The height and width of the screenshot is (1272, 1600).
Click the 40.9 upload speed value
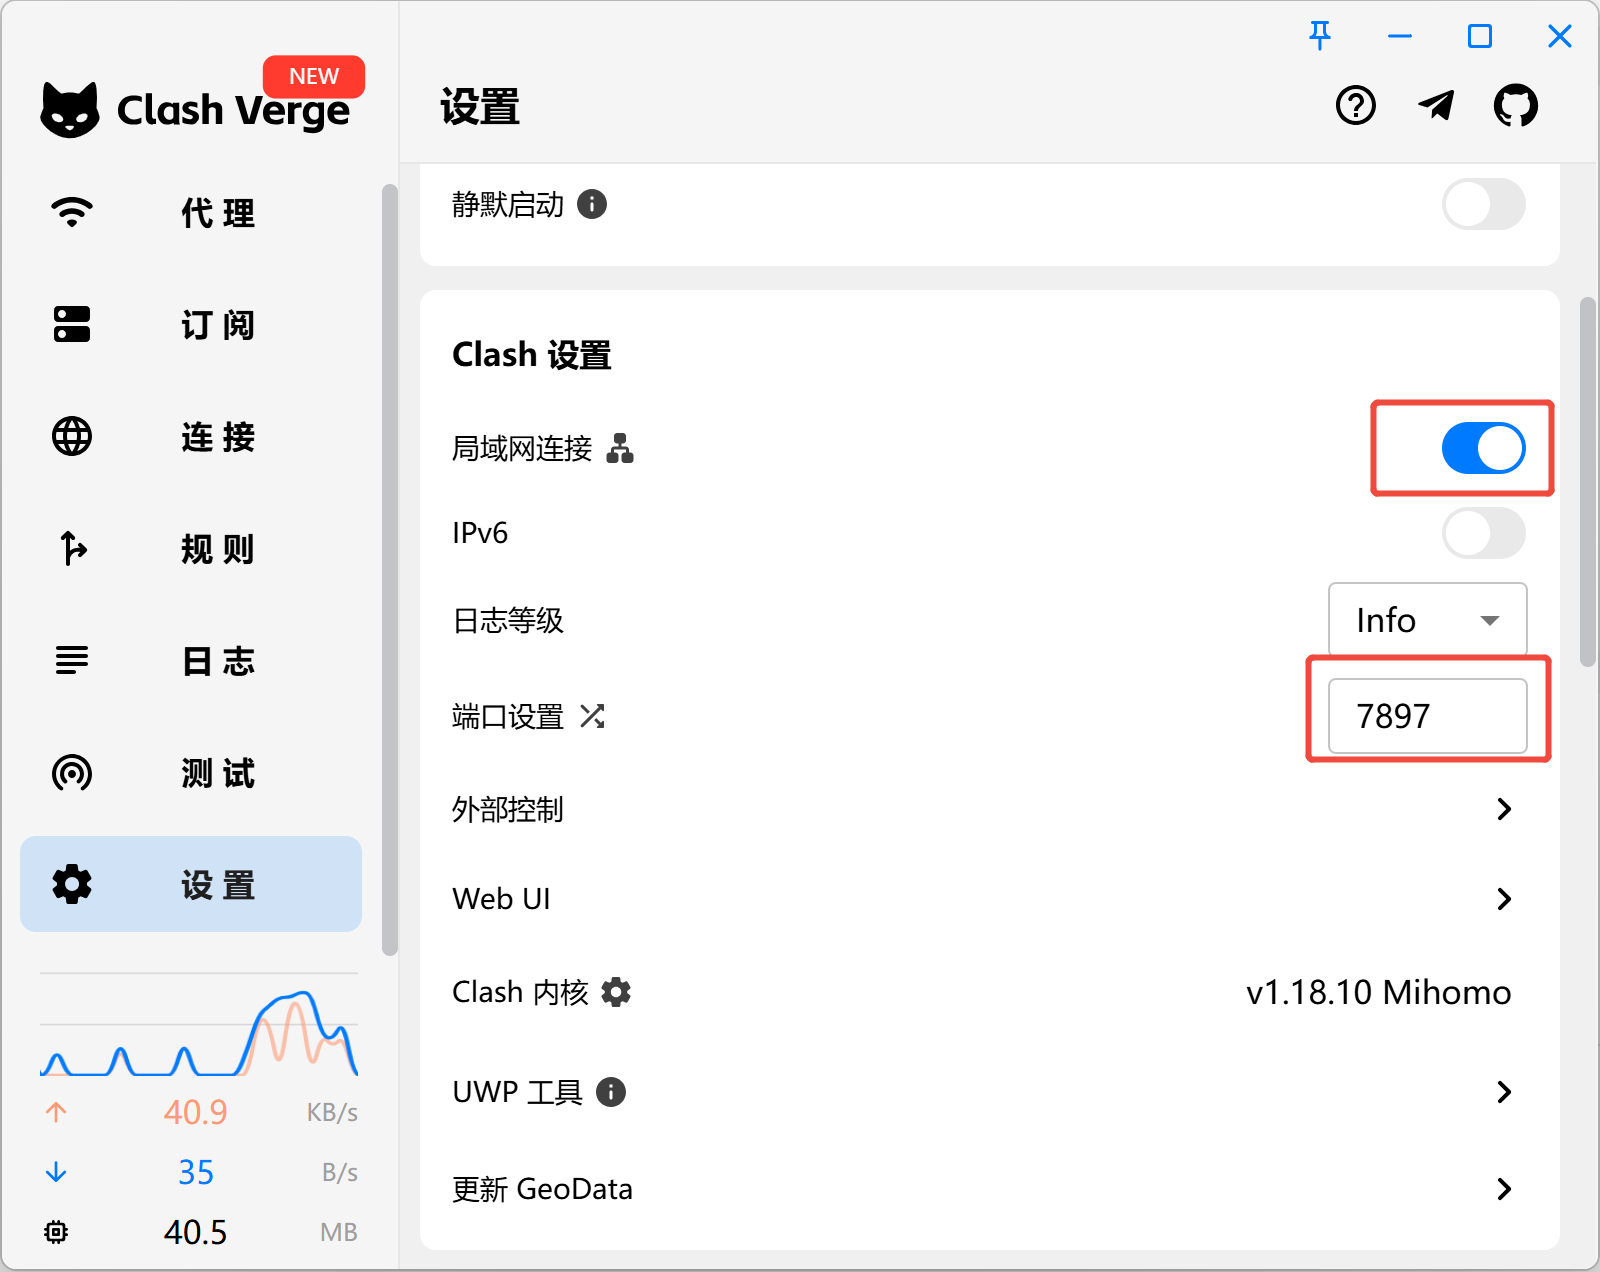pos(196,1112)
